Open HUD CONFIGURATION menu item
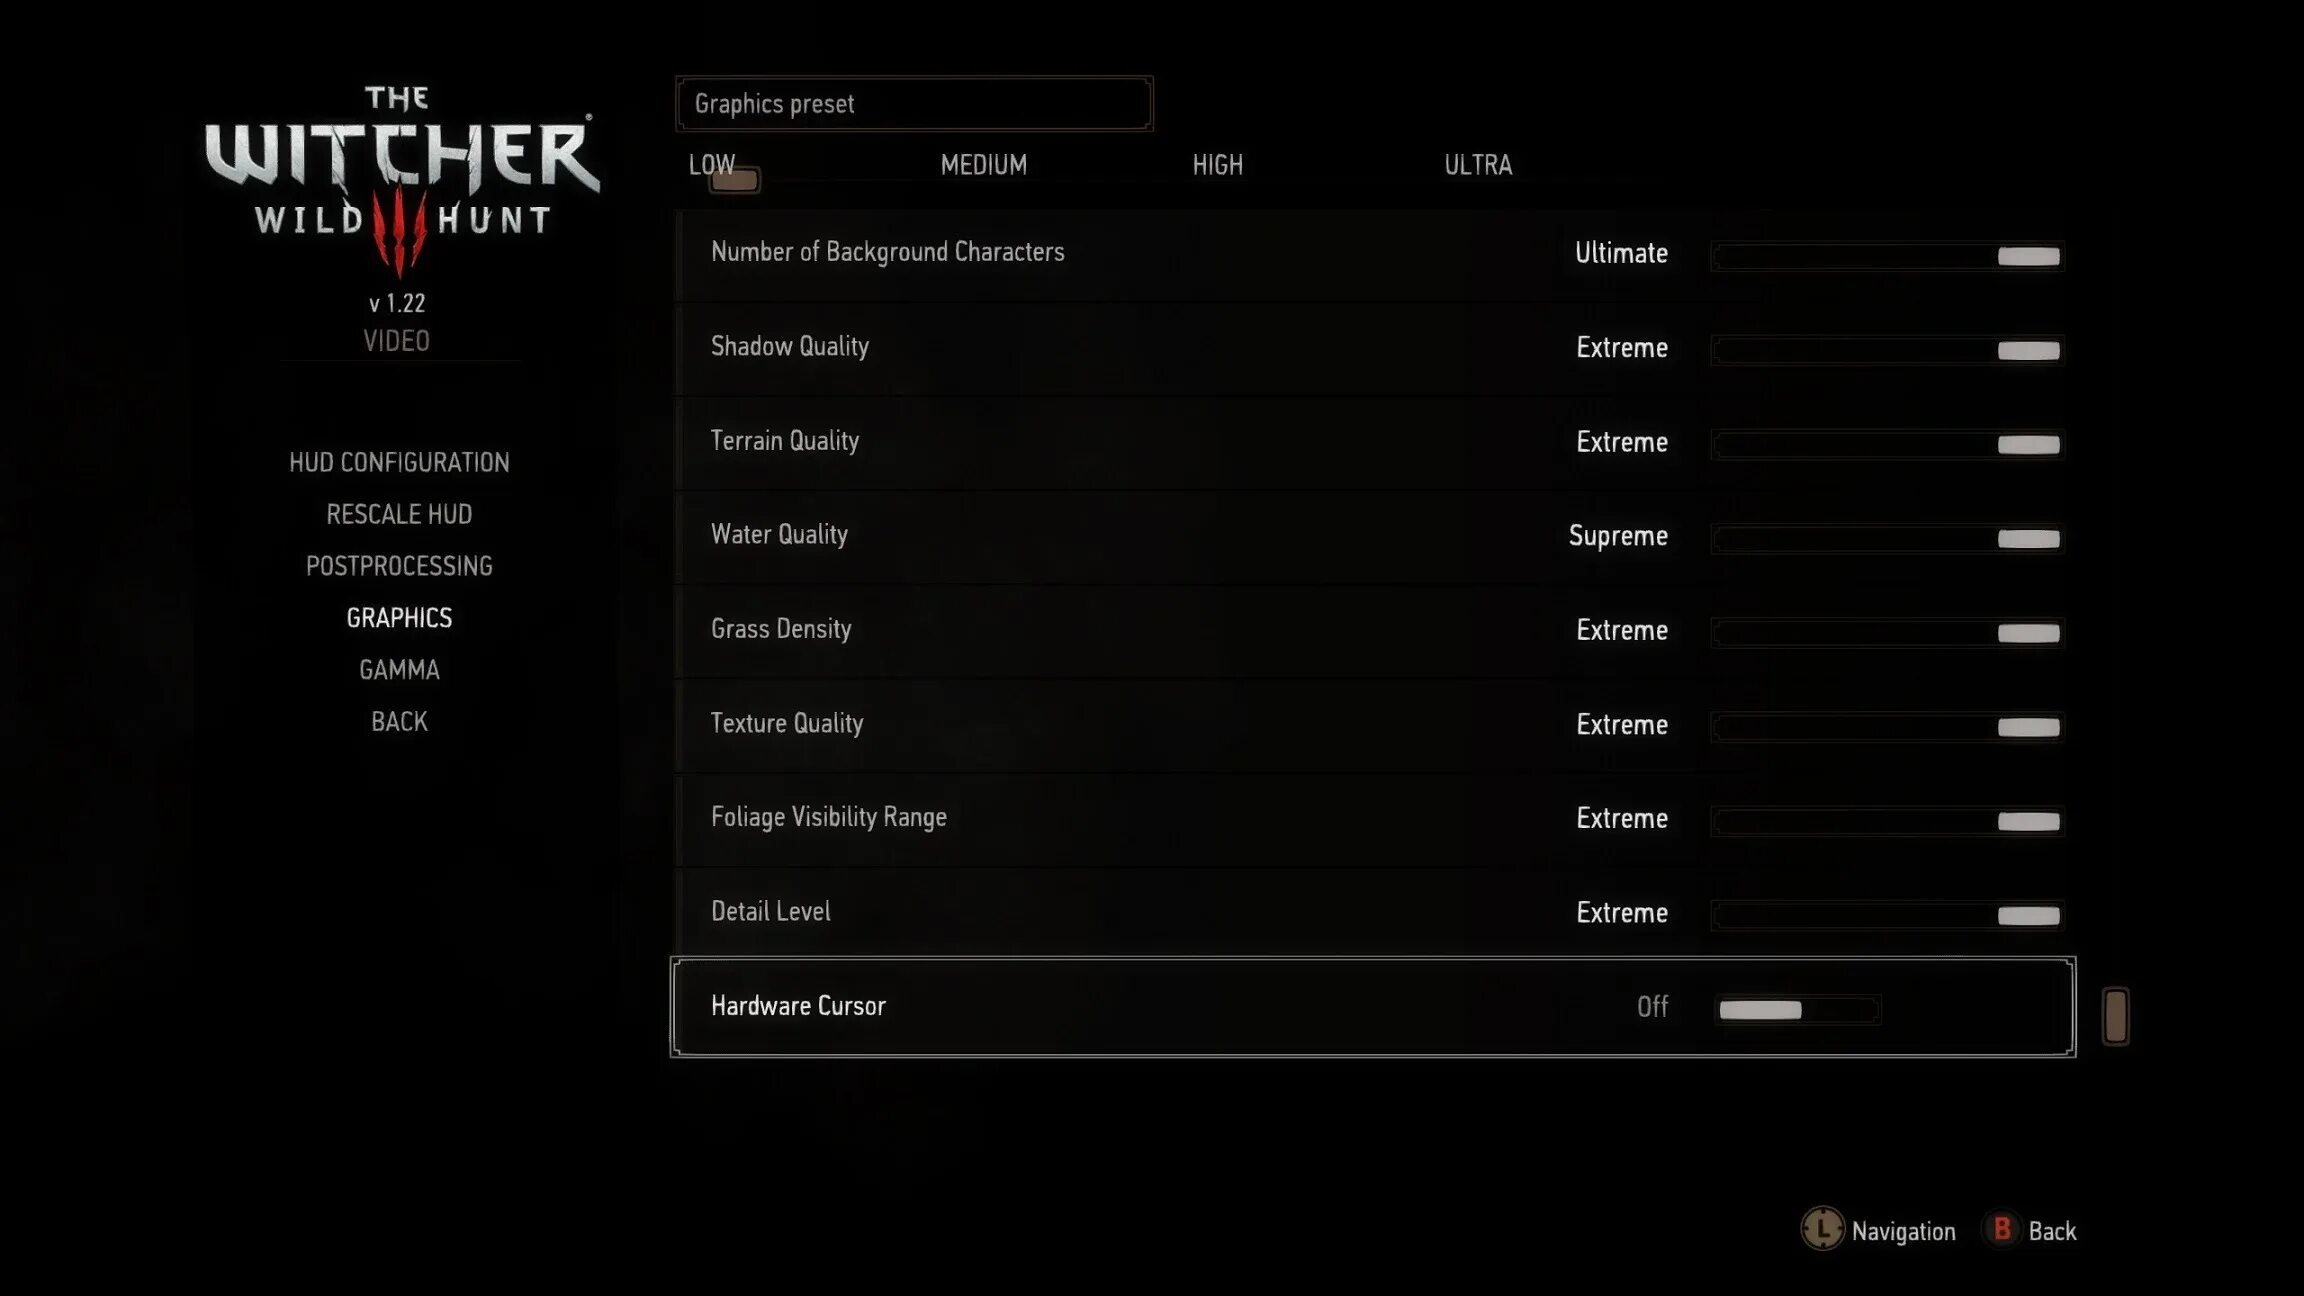This screenshot has height=1296, width=2304. point(399,462)
